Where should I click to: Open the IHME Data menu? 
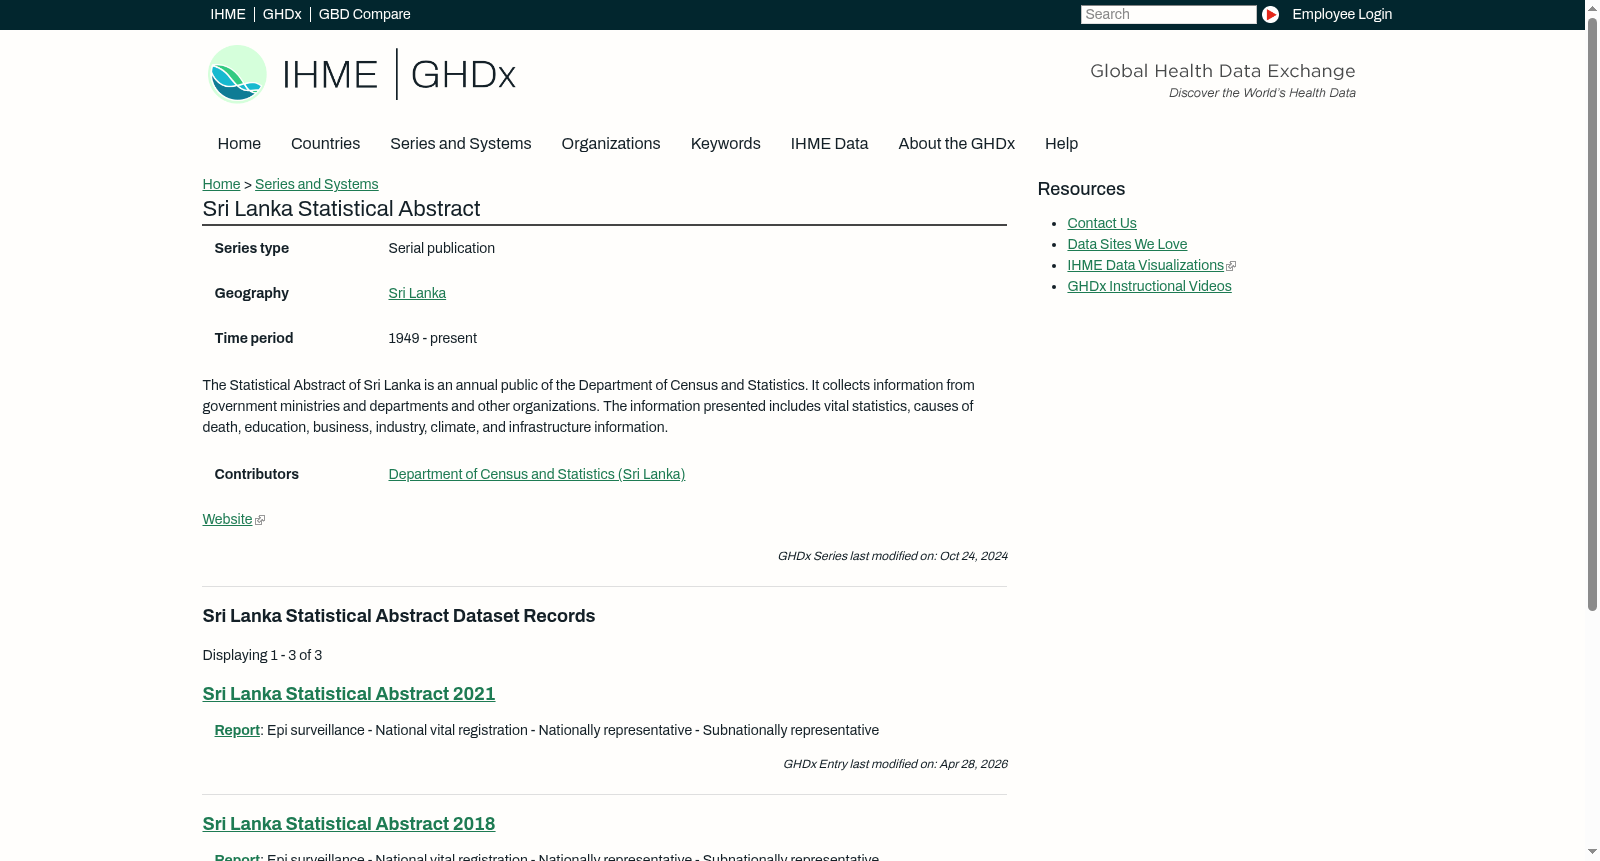pos(829,144)
